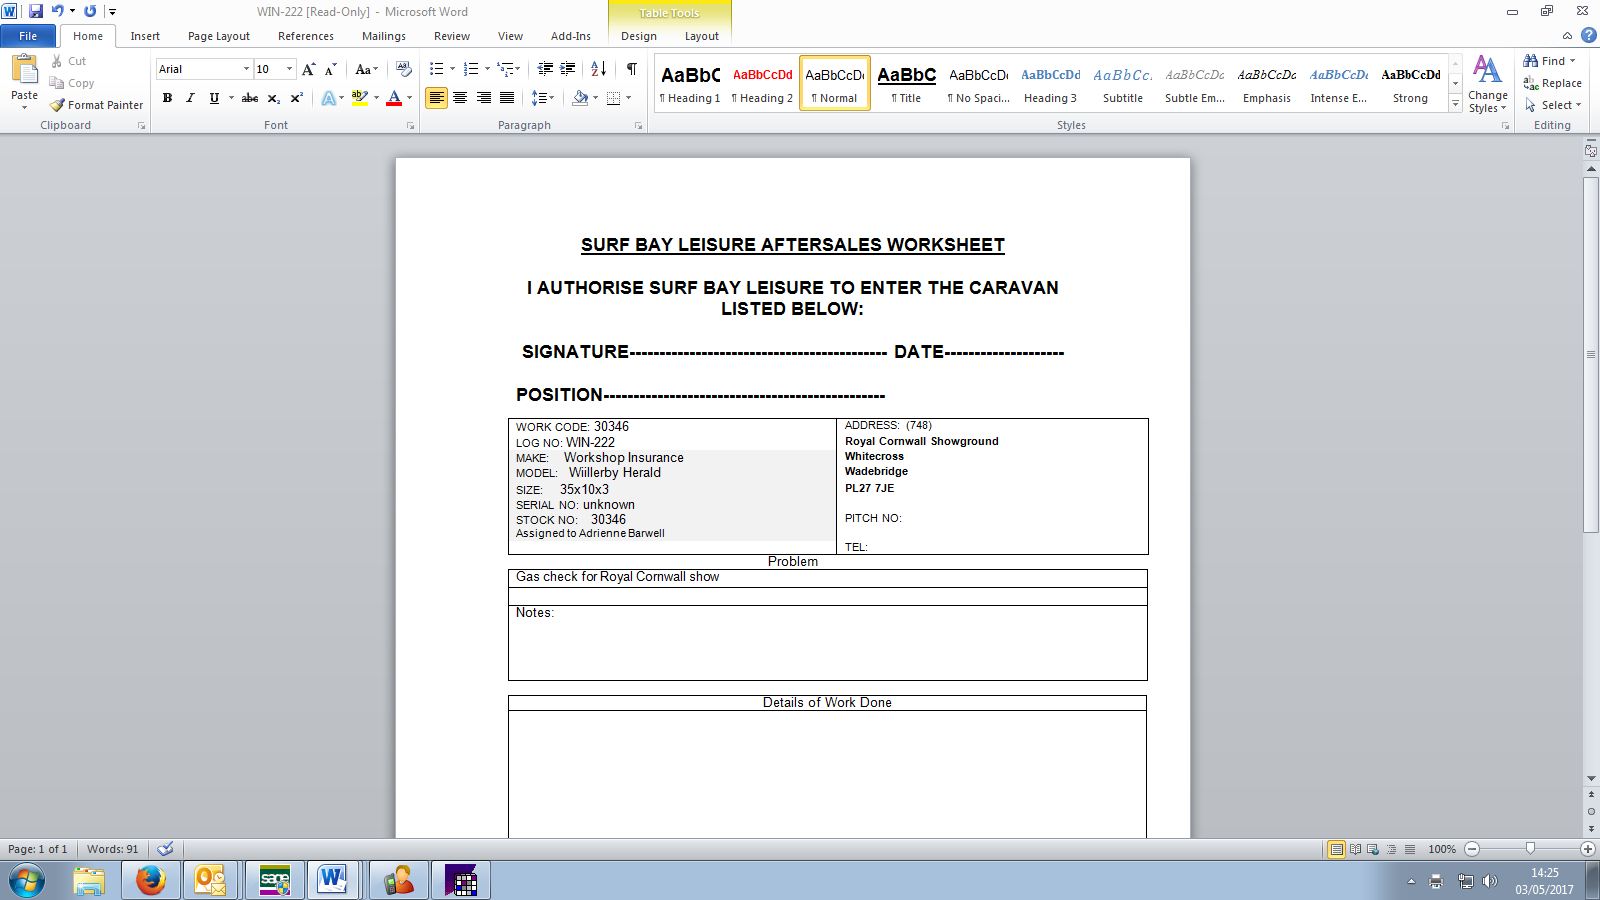The width and height of the screenshot is (1600, 900).
Task: Click the Undo icon in quick access toolbar
Action: tap(58, 11)
